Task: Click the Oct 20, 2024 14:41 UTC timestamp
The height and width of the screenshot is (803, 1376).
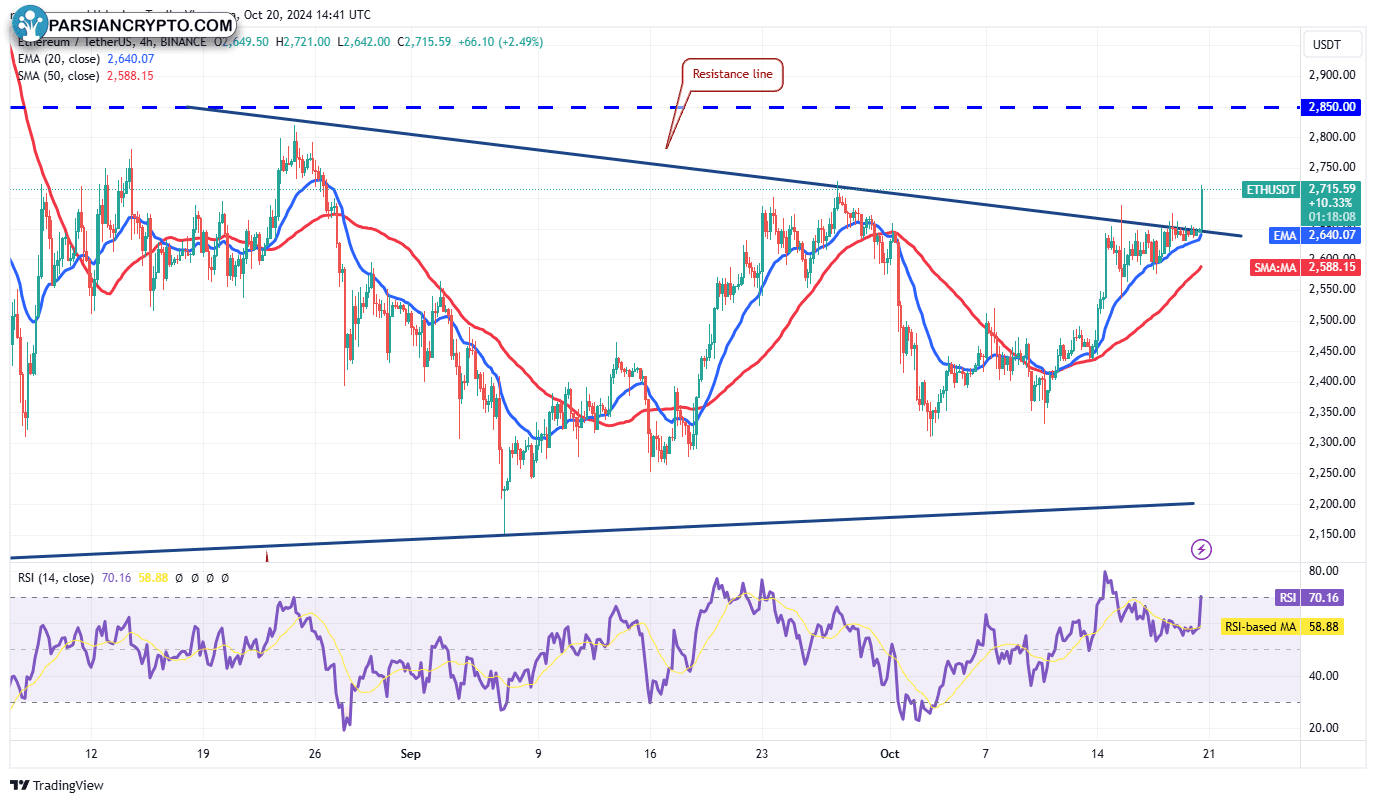Action: pos(308,14)
